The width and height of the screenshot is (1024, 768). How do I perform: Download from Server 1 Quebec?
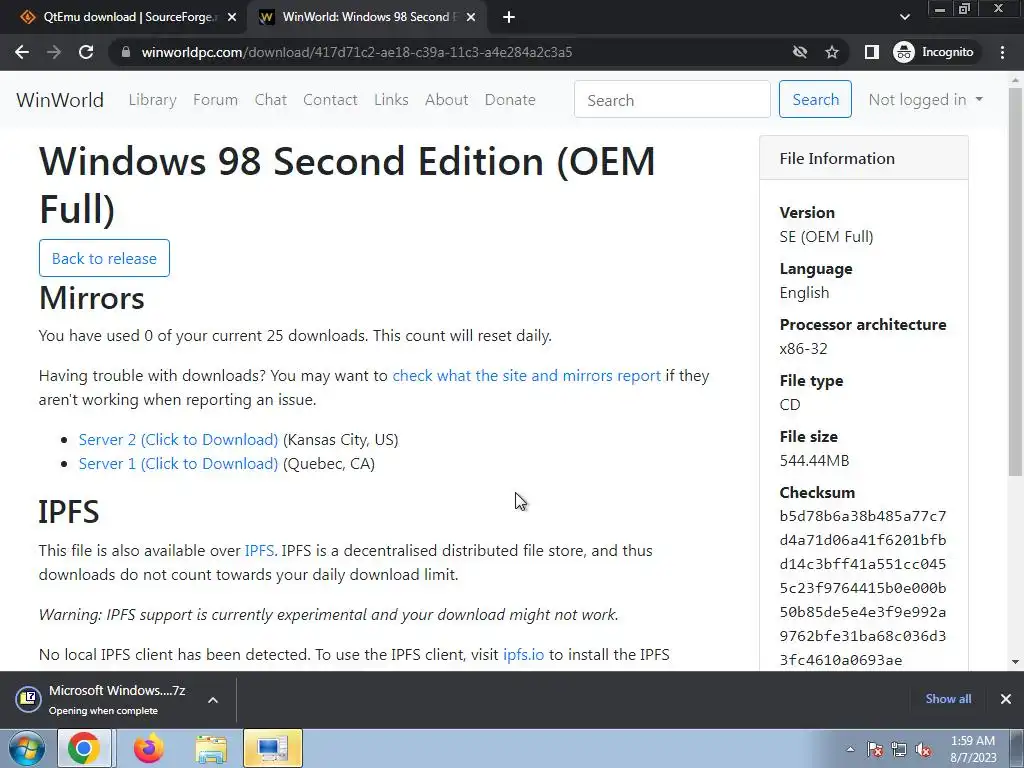178,464
